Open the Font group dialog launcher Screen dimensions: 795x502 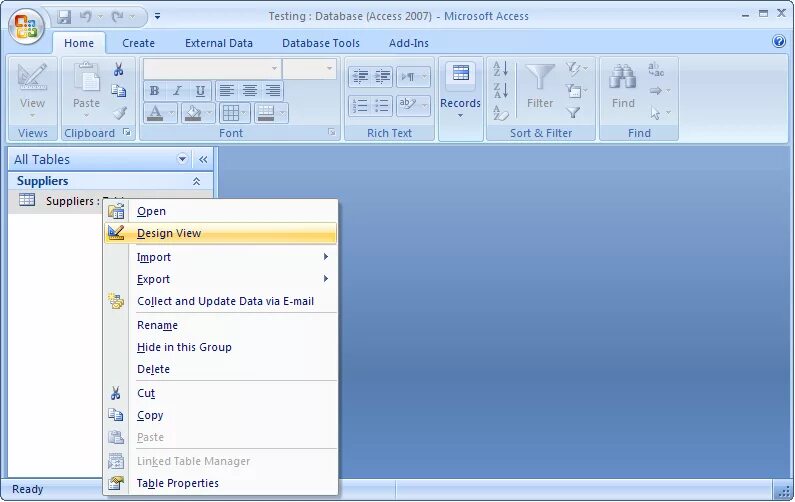point(332,132)
